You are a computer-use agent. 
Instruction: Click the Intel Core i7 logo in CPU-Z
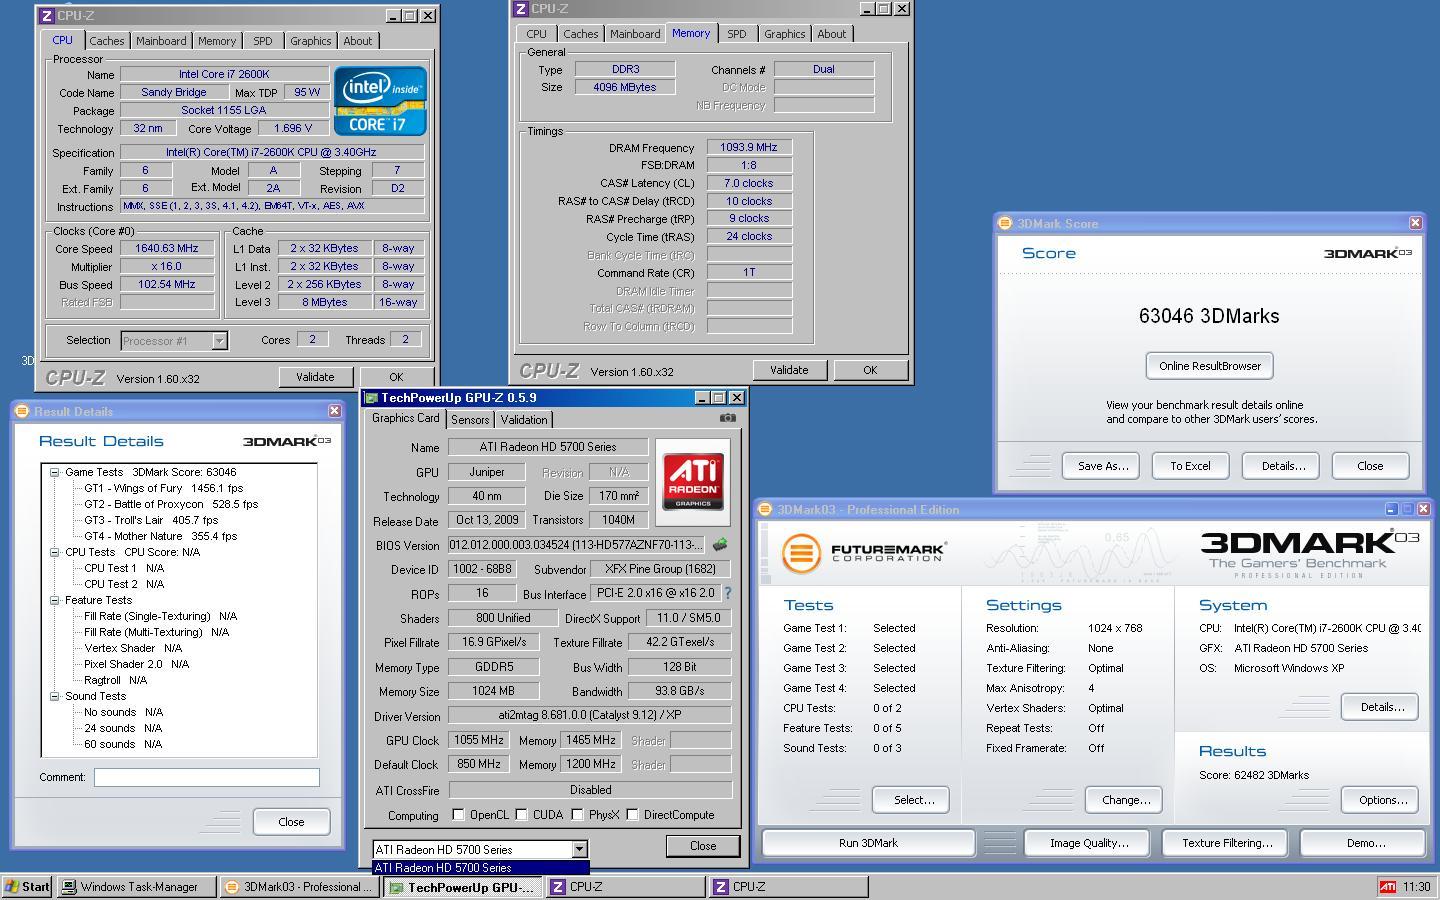click(380, 101)
